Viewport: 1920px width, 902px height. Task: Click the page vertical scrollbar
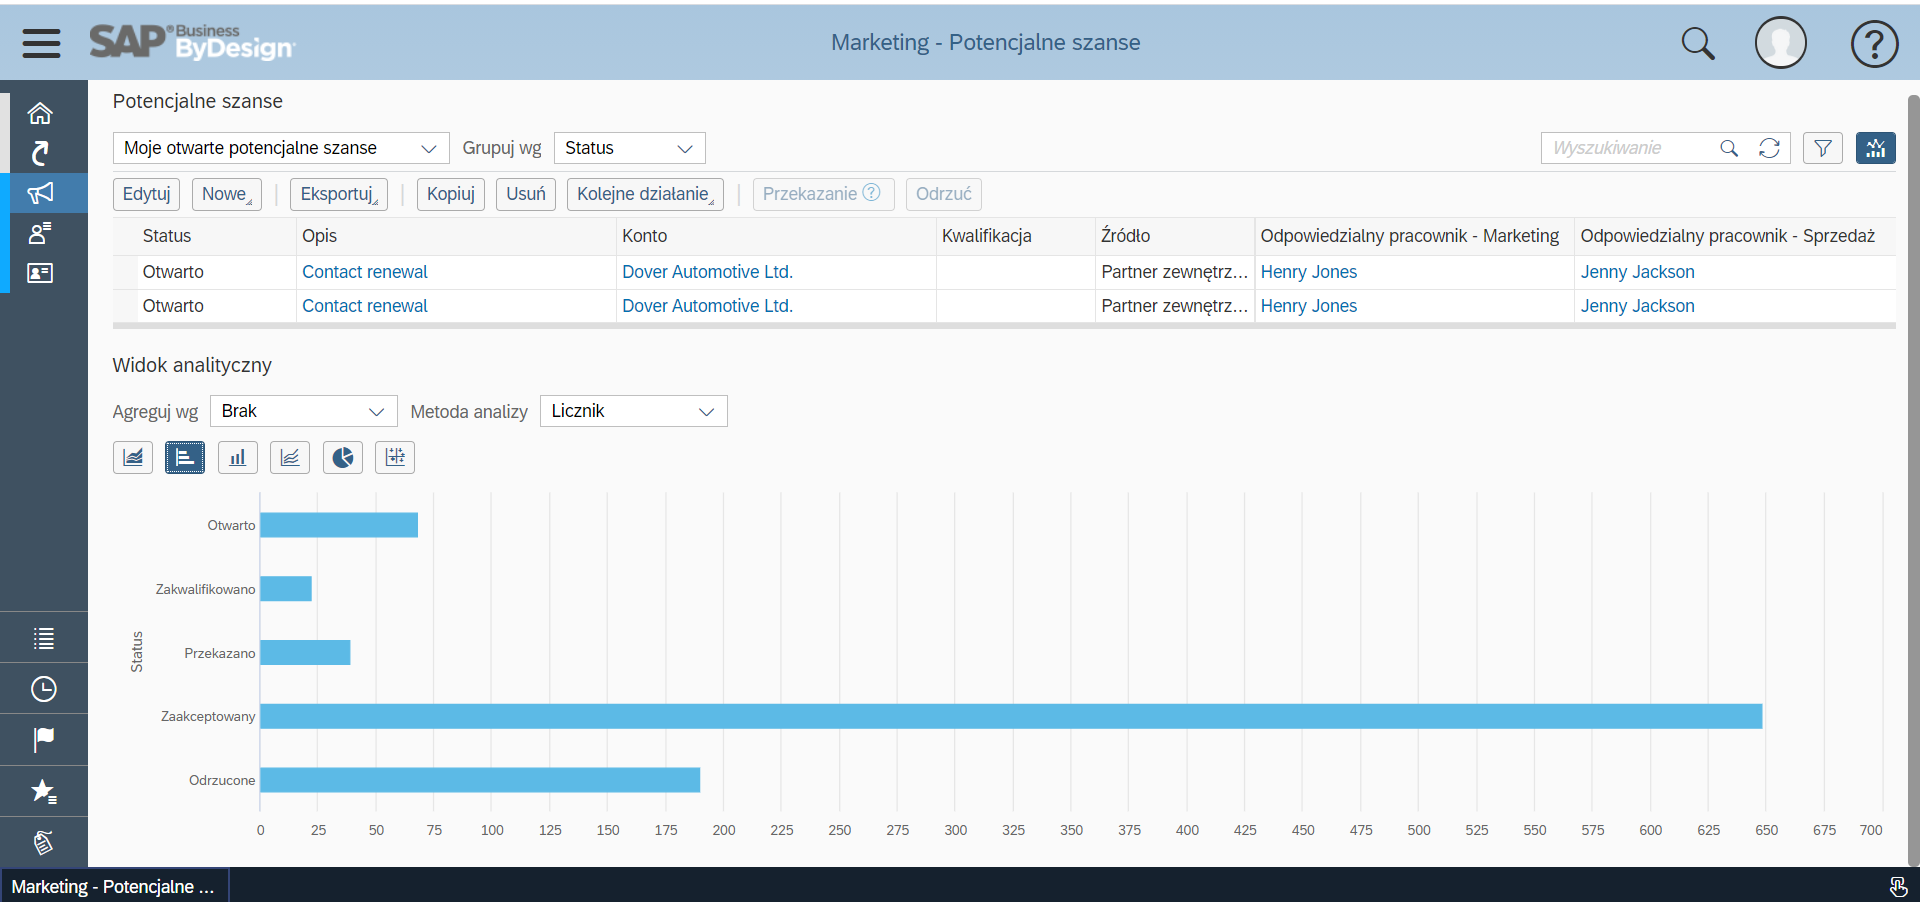(x=1913, y=480)
